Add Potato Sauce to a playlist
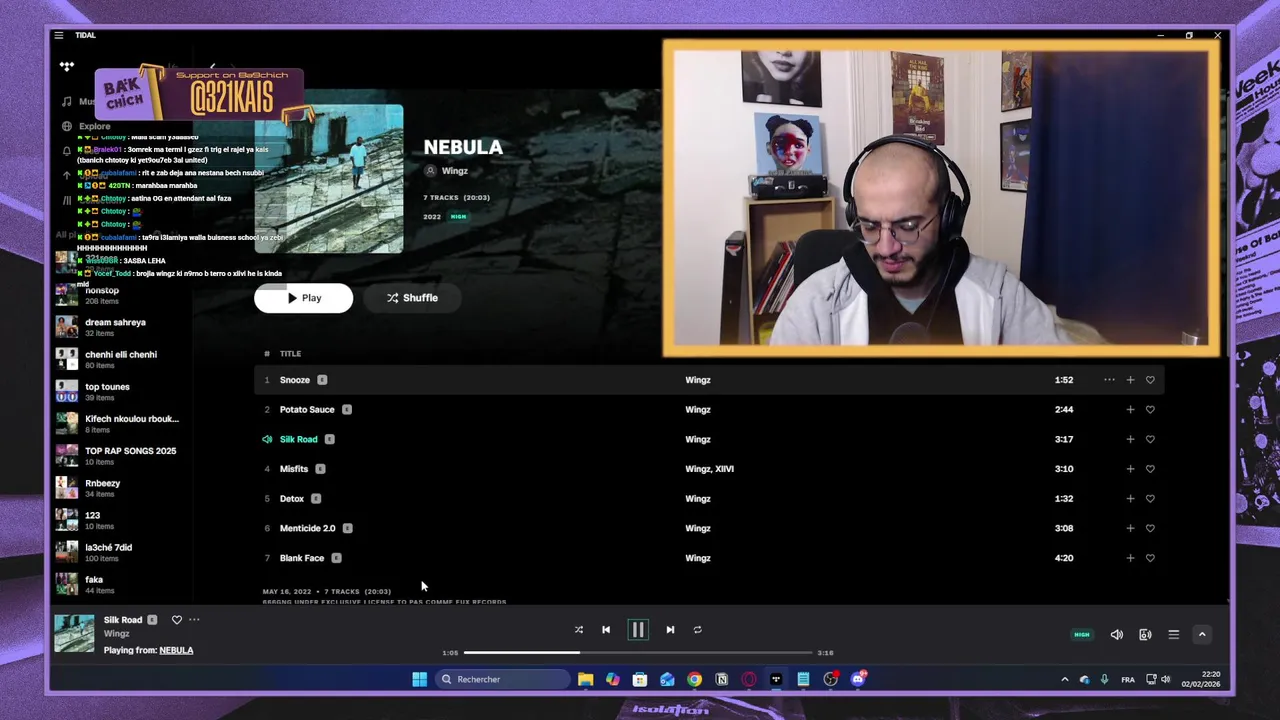Screen dimensions: 1280x720 pyautogui.click(x=1130, y=409)
